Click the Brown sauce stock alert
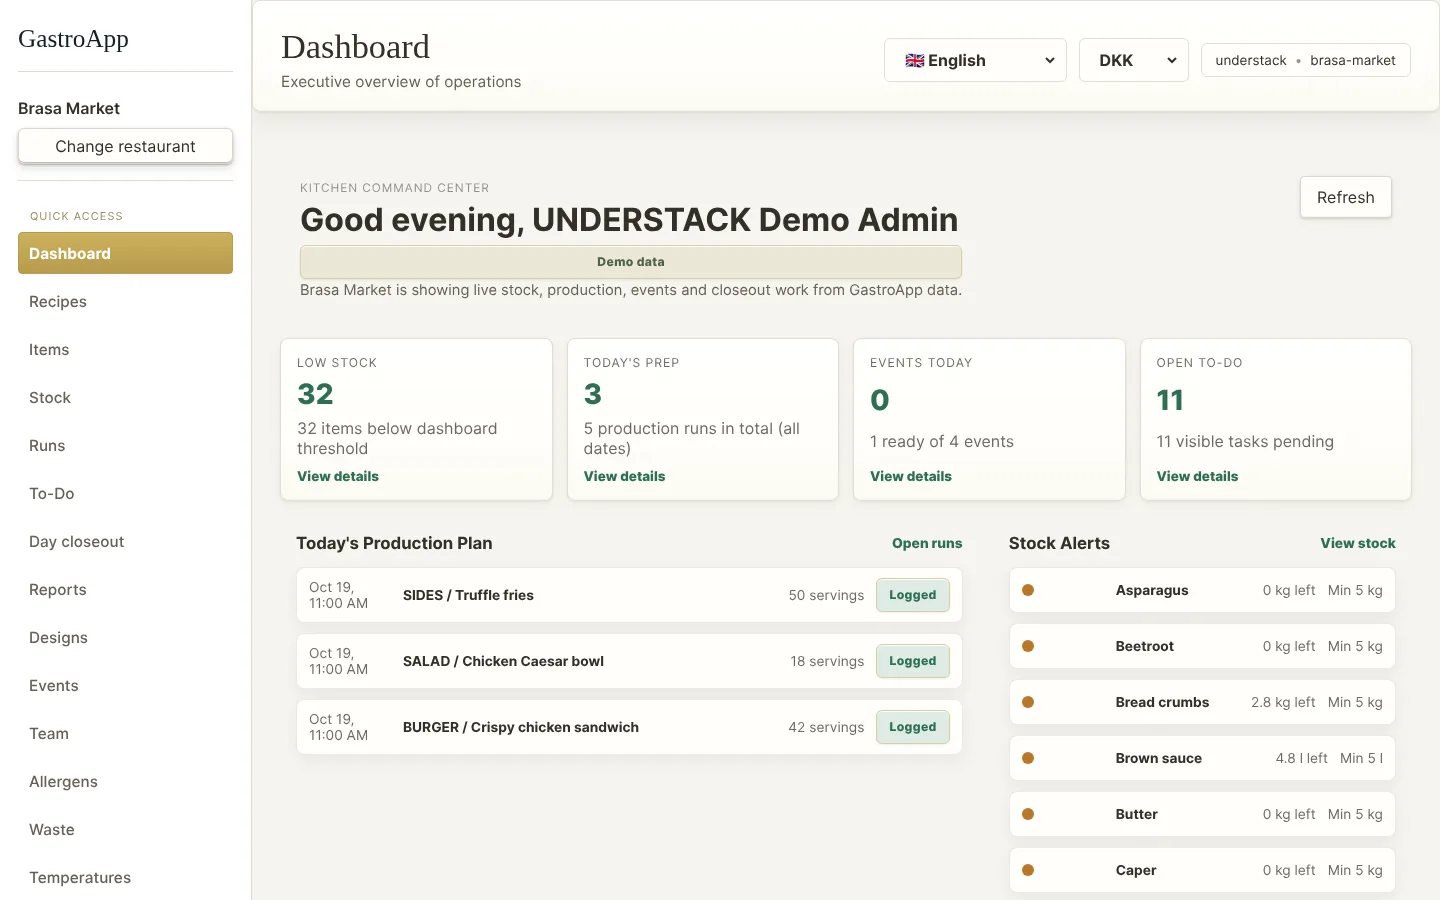 pos(1202,758)
